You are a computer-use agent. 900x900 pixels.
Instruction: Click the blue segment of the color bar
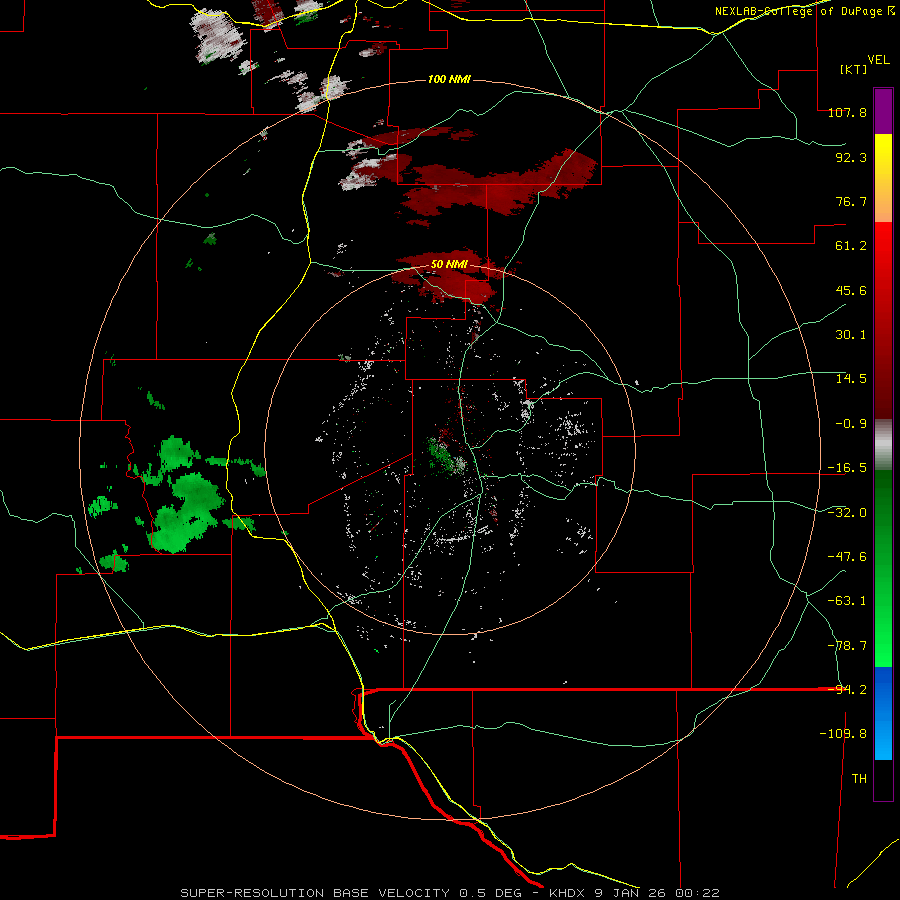click(883, 713)
